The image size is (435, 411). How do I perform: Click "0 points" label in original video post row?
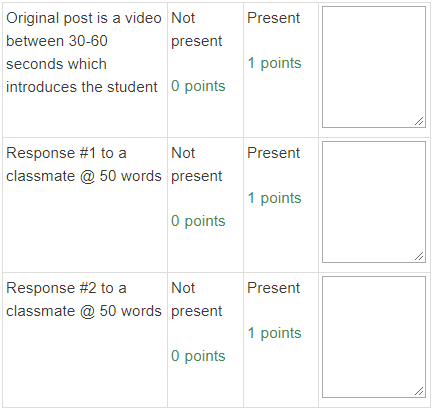tap(198, 86)
